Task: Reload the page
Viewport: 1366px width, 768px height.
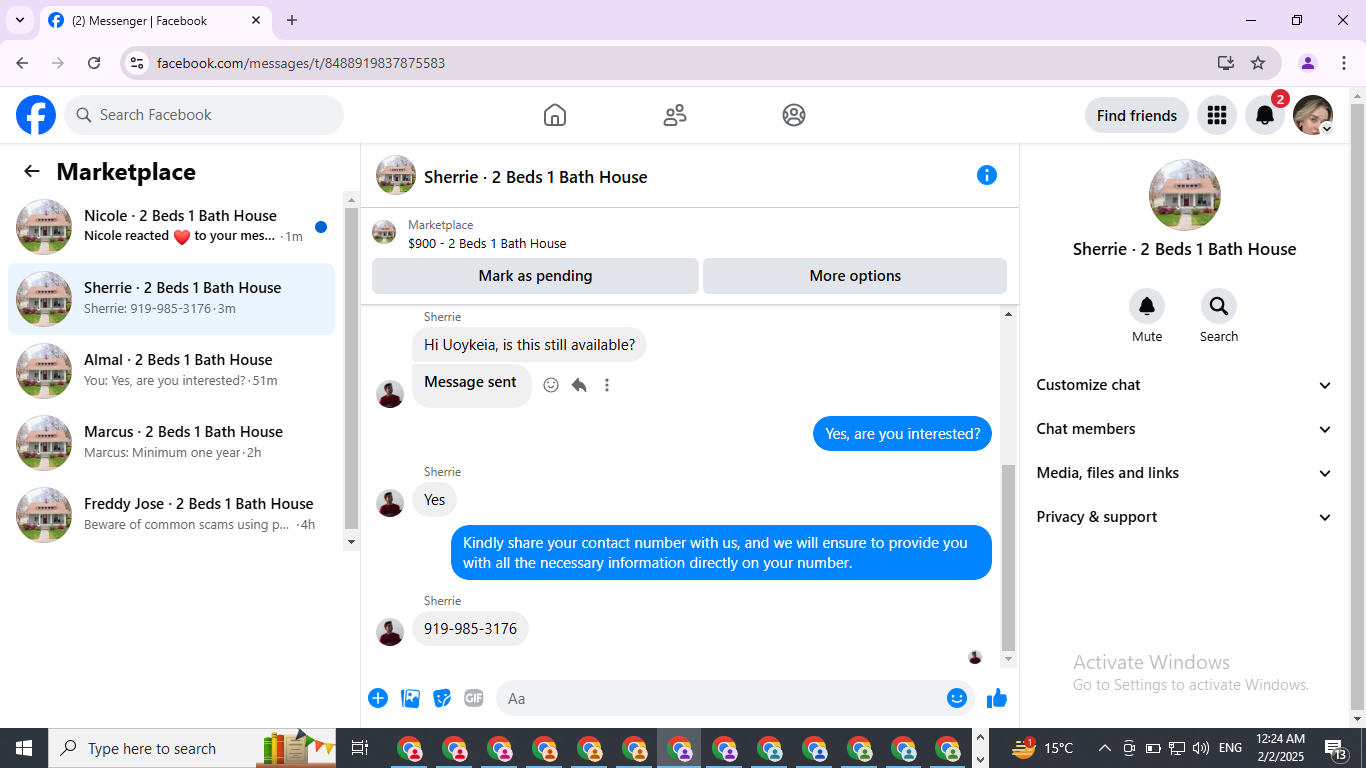Action: coord(94,63)
